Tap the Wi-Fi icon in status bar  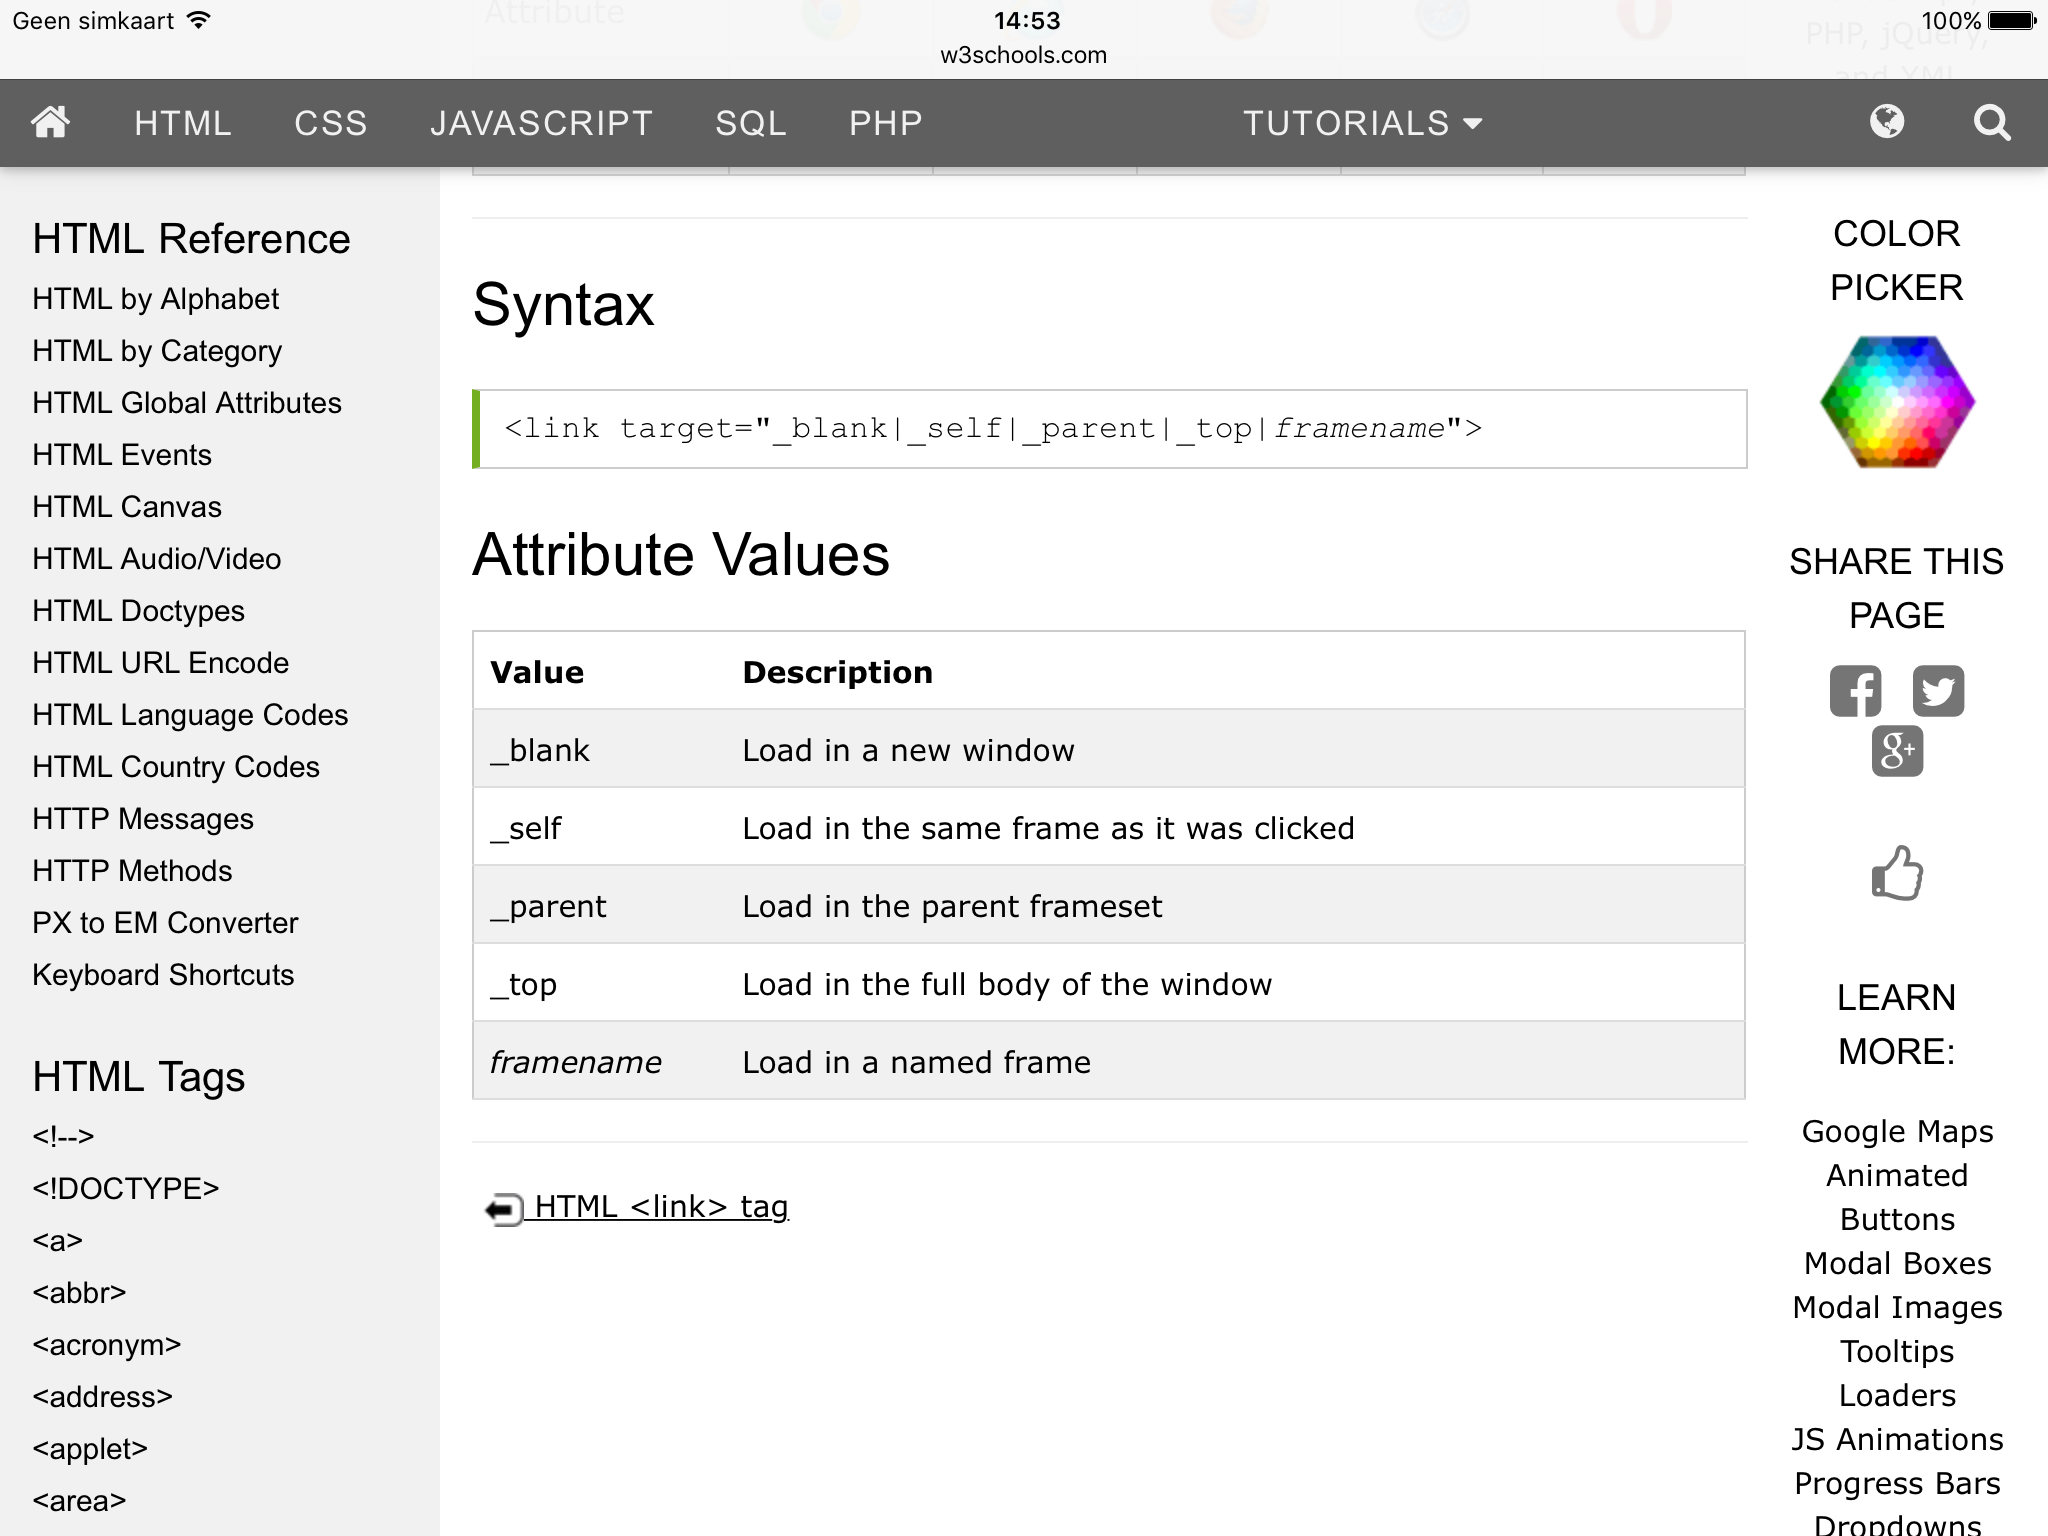point(199,20)
